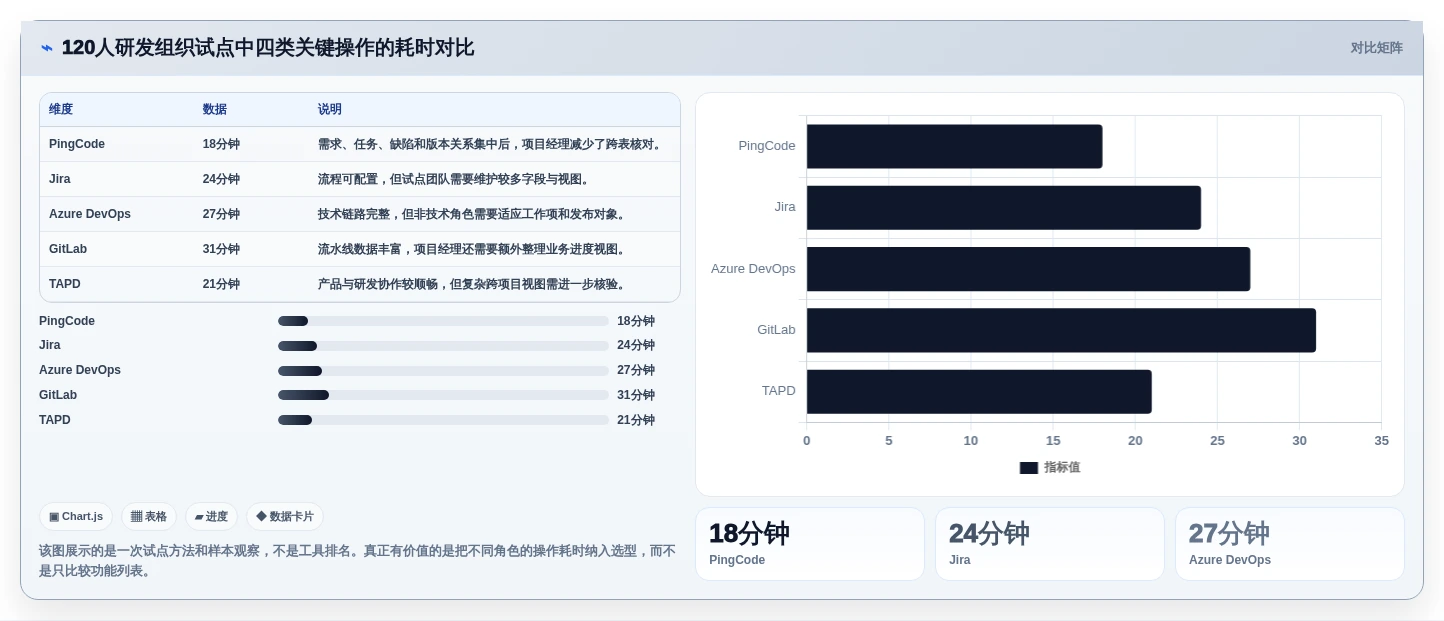Click the 18分钟 cell in the table
The width and height of the screenshot is (1444, 621).
[221, 144]
